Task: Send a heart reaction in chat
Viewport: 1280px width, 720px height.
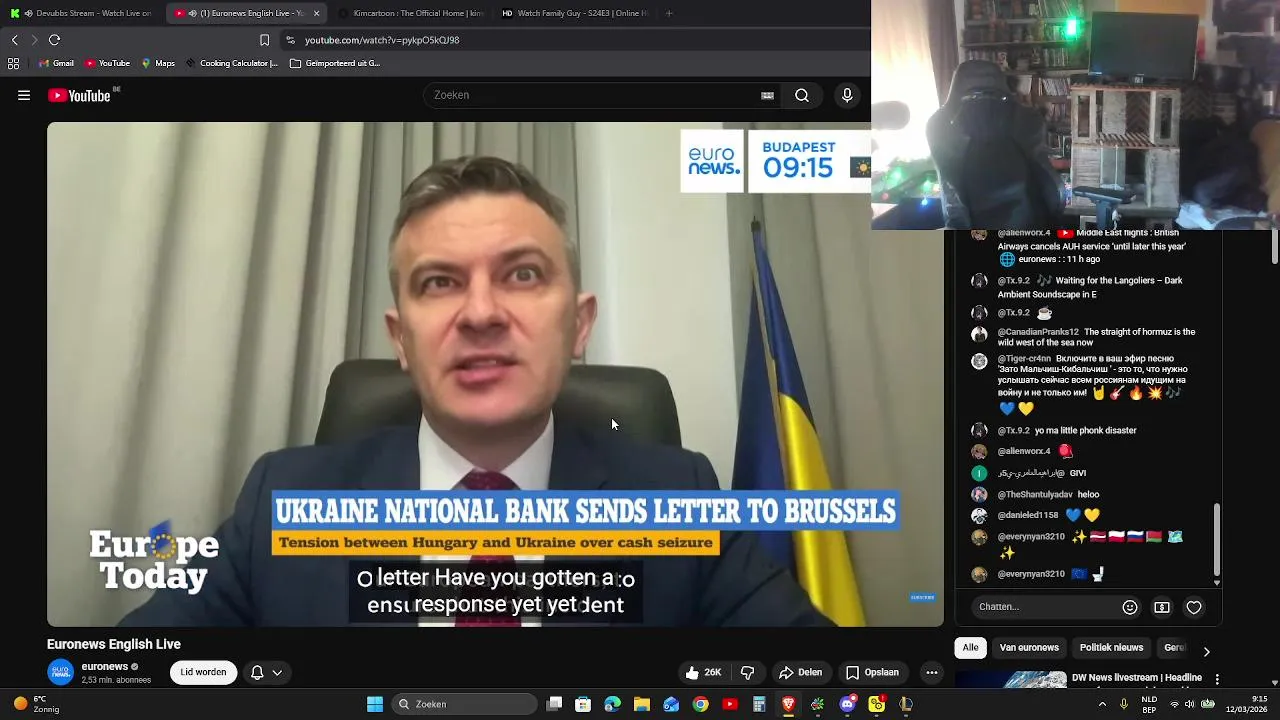Action: (x=1194, y=607)
